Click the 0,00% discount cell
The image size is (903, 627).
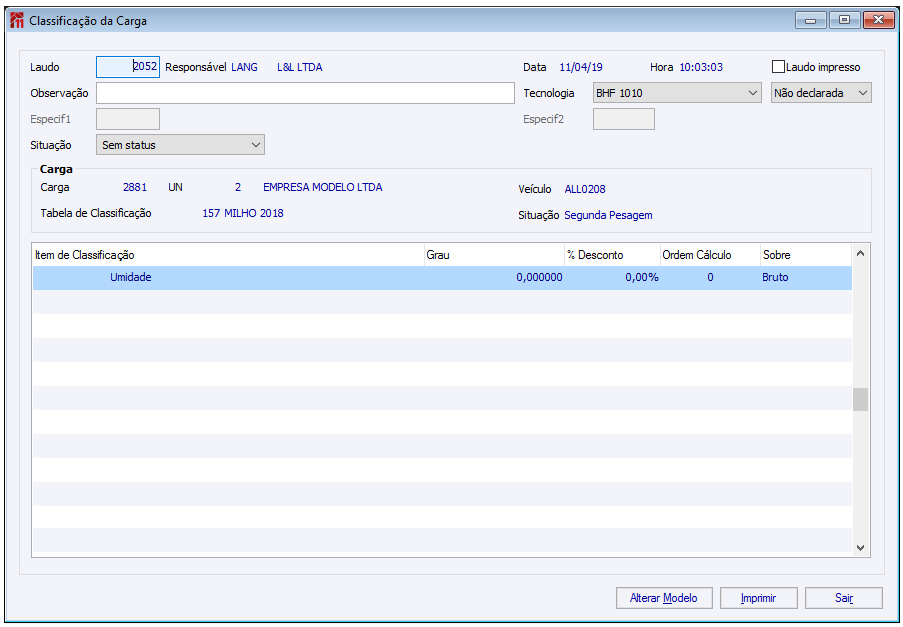[x=642, y=278]
